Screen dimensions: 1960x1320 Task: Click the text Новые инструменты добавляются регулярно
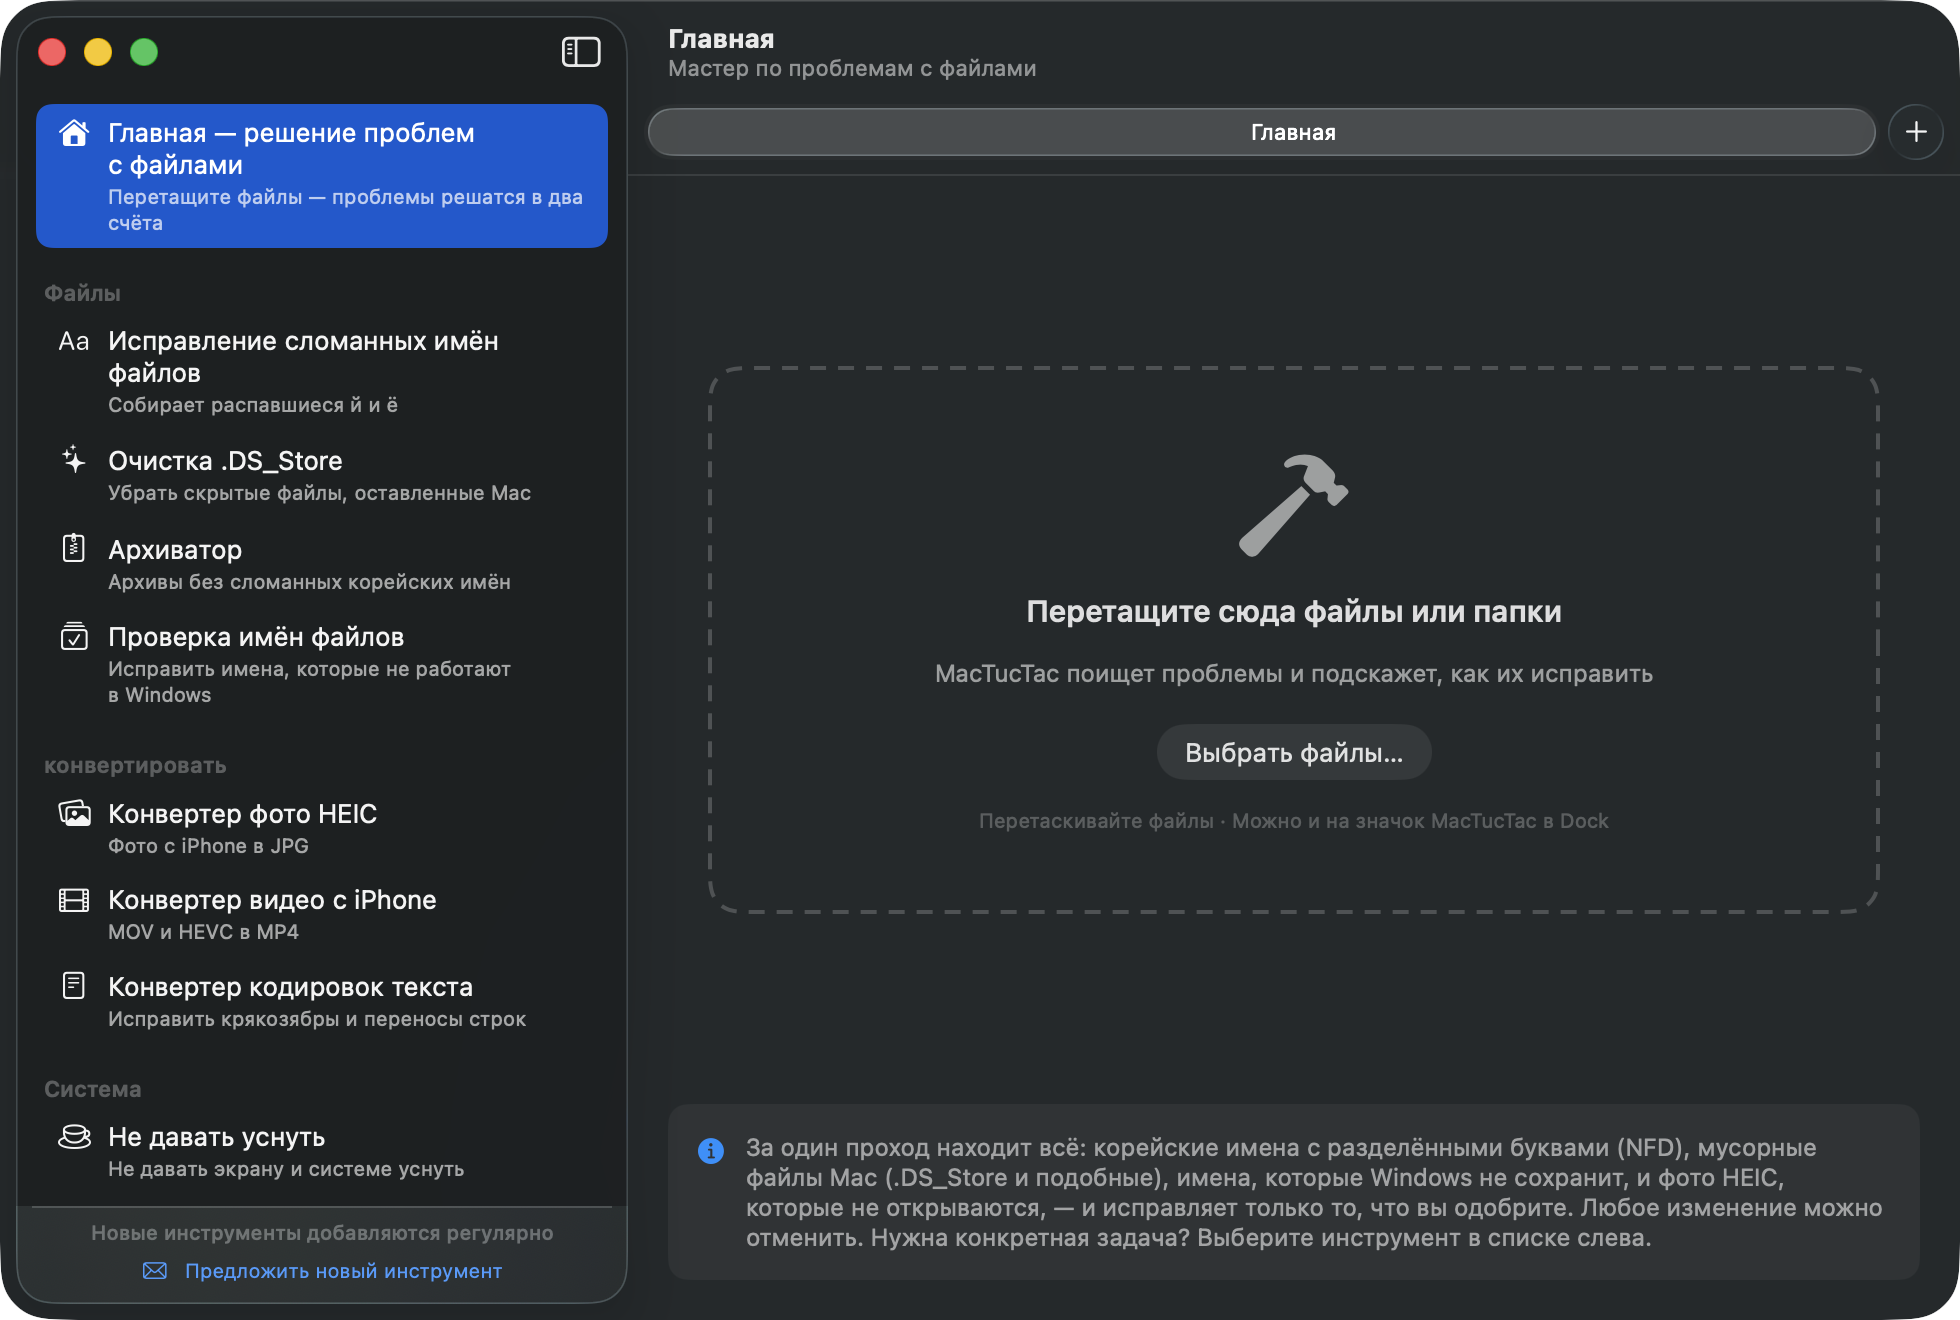(322, 1233)
